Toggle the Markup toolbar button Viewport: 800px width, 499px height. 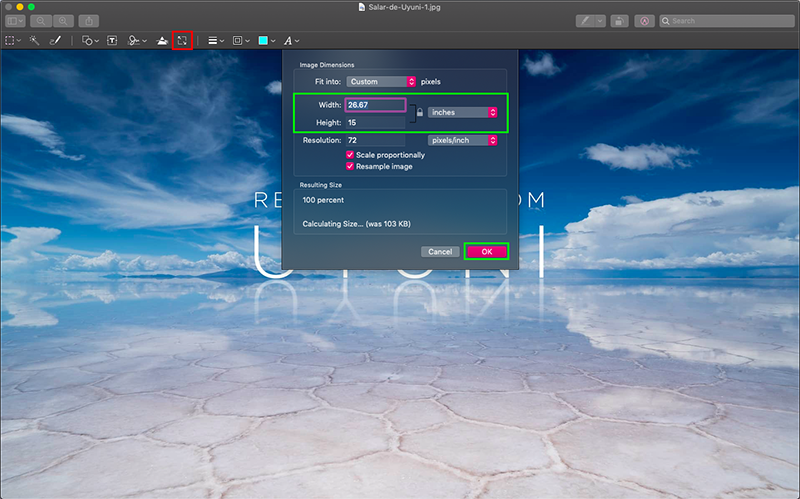[x=644, y=21]
